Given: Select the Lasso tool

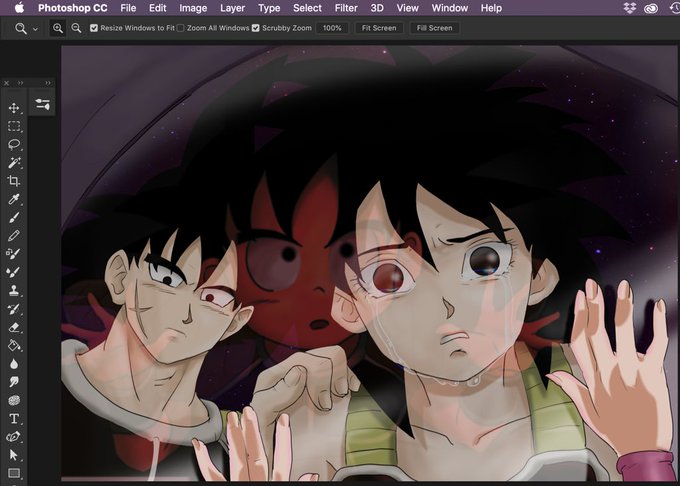Looking at the screenshot, I should tap(14, 144).
